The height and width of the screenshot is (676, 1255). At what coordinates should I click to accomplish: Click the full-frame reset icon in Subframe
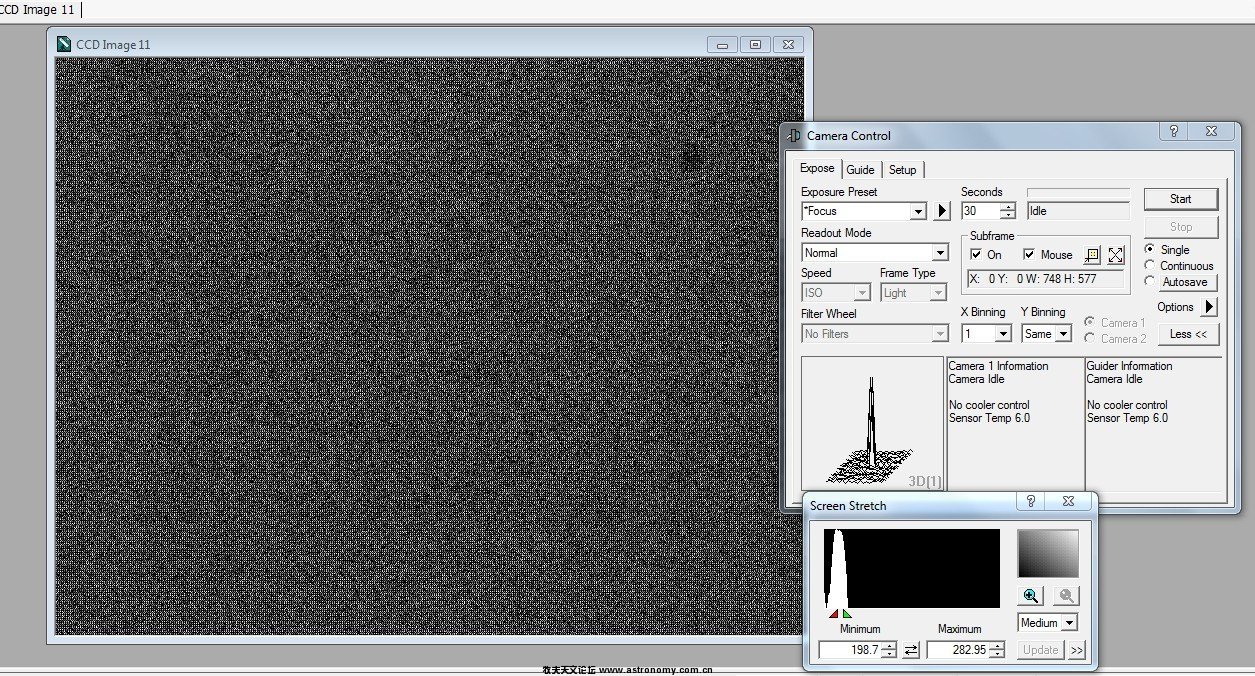[x=1116, y=255]
